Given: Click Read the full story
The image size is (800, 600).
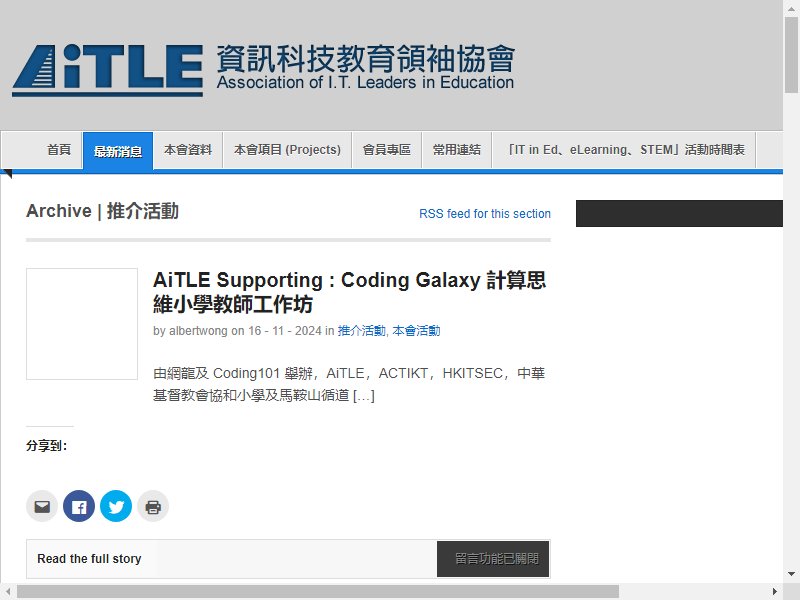Looking at the screenshot, I should [89, 559].
